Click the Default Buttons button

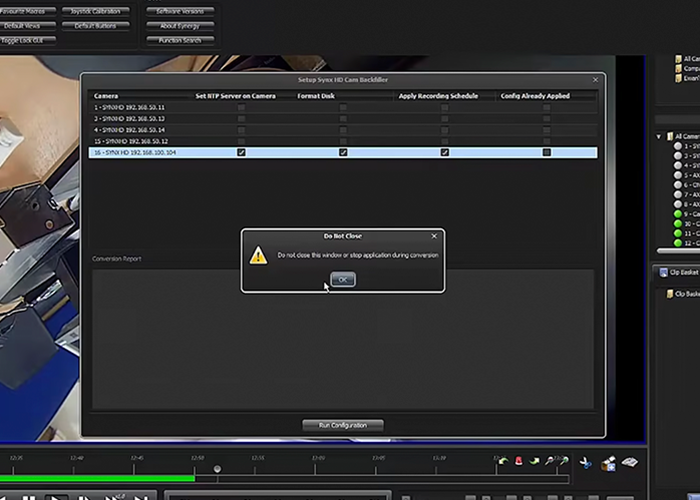click(x=96, y=26)
